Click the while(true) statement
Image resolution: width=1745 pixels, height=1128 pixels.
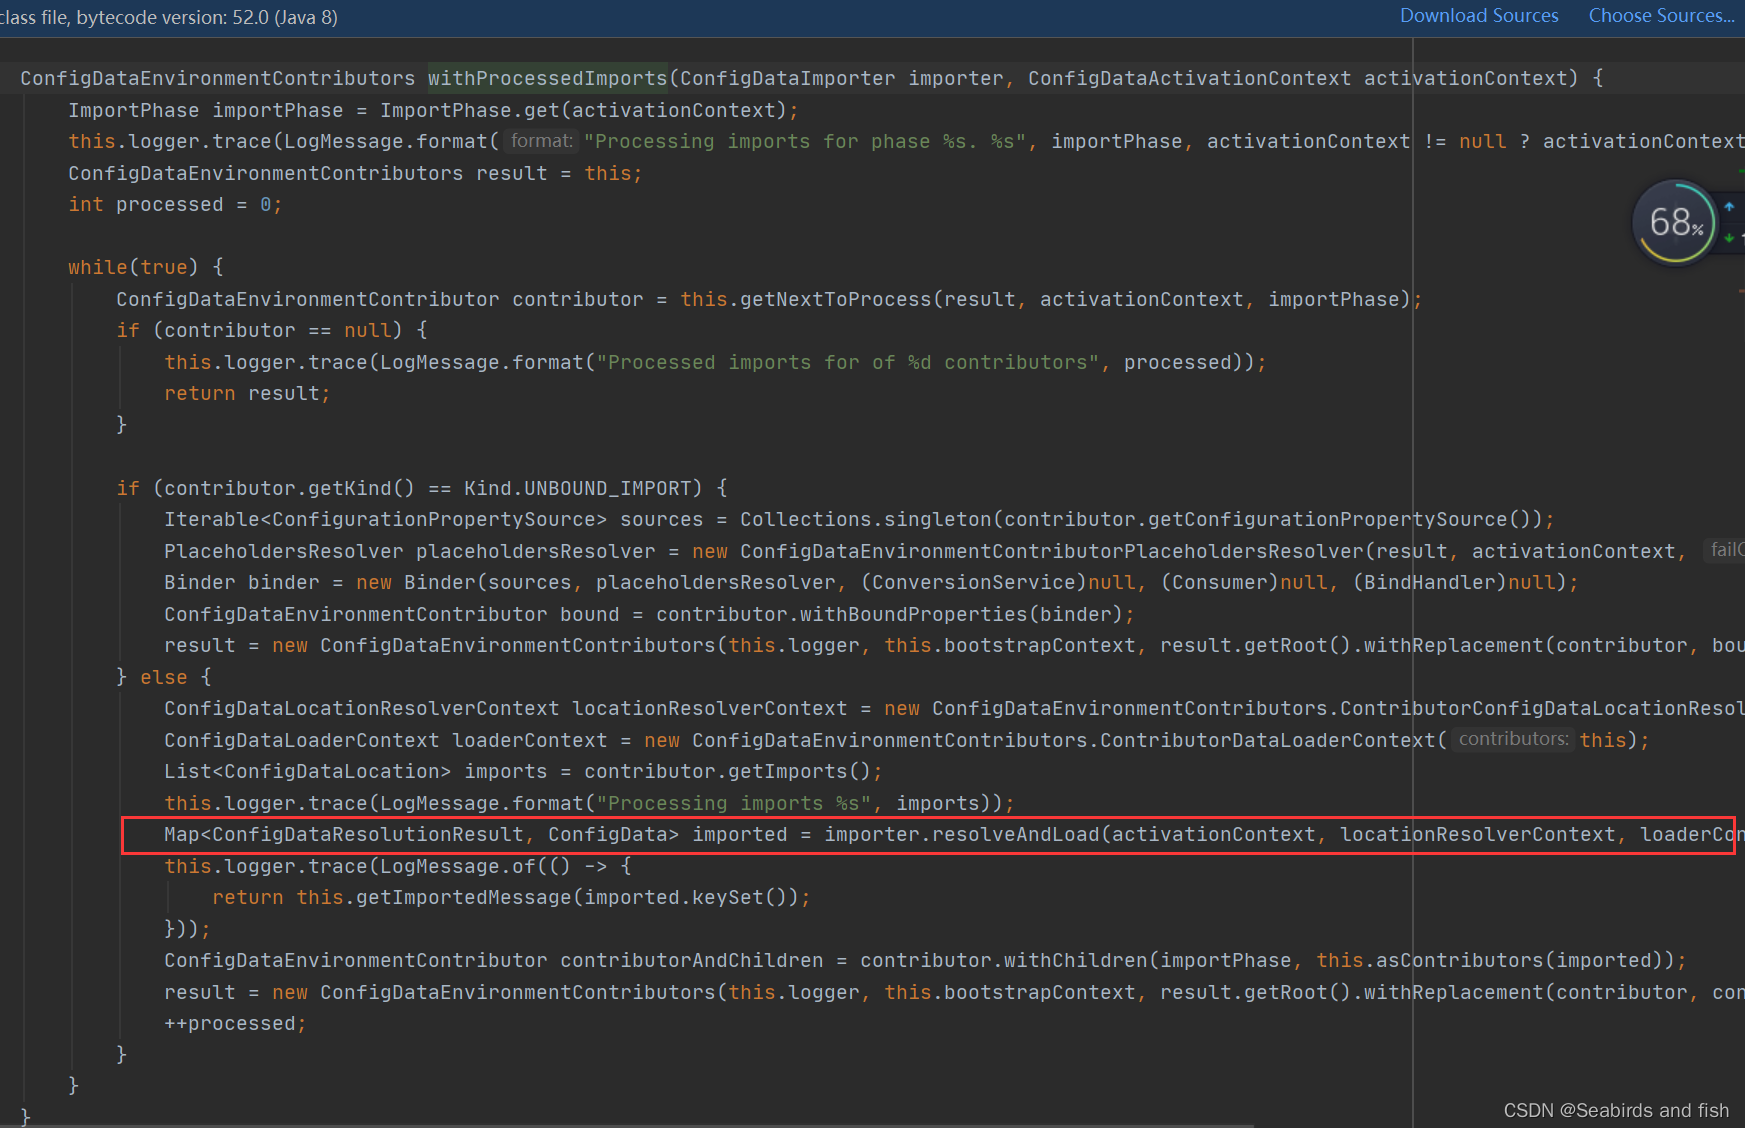[x=133, y=267]
